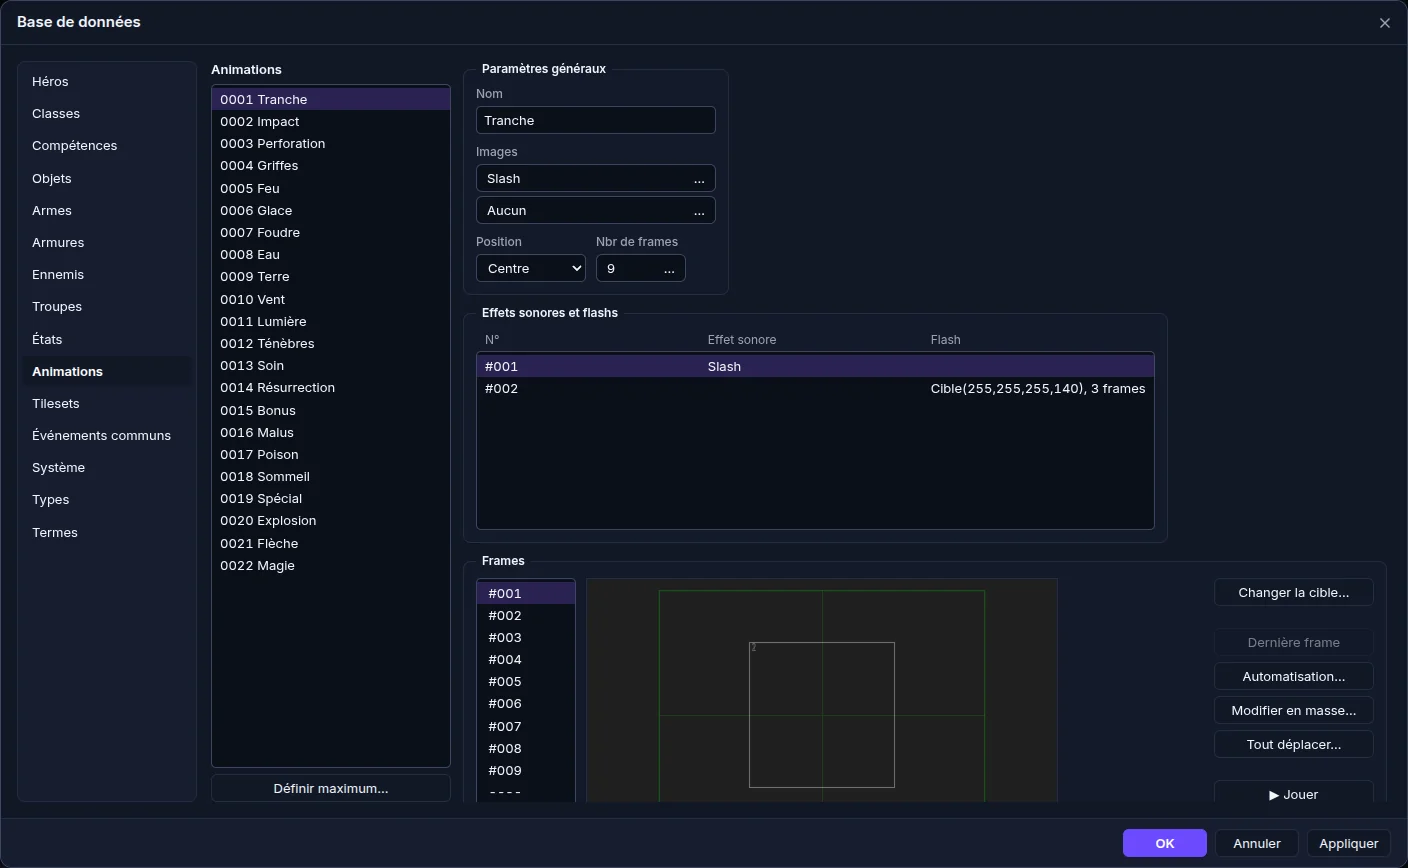Close the Base de données dialog
This screenshot has width=1408, height=868.
click(x=1384, y=23)
